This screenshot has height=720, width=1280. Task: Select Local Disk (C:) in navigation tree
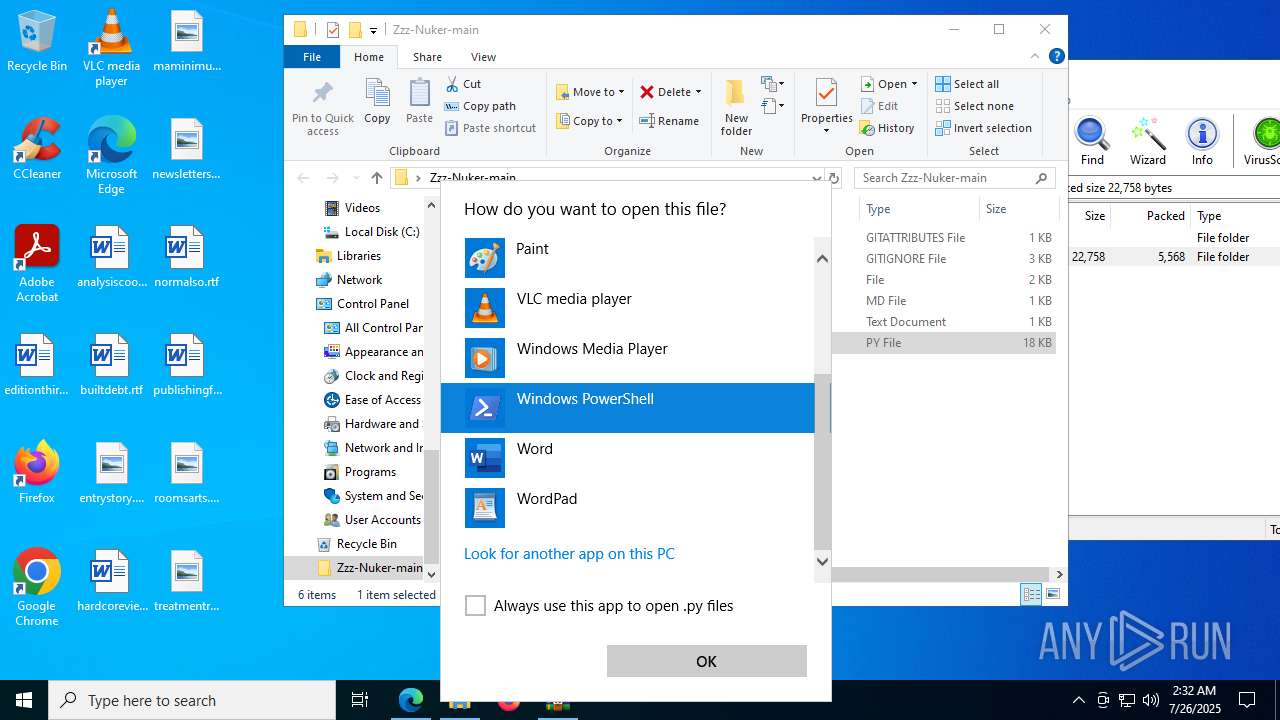coord(381,232)
